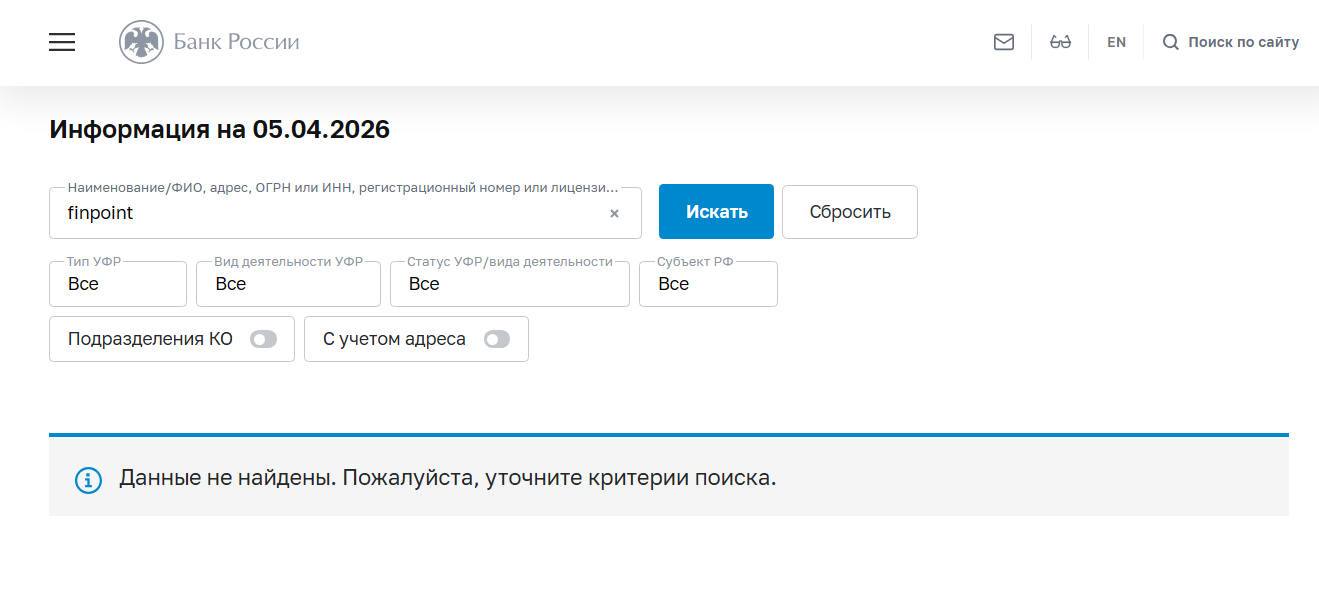The image size is (1319, 589).
Task: Open the 'Тип УФР' dropdown
Action: click(117, 284)
